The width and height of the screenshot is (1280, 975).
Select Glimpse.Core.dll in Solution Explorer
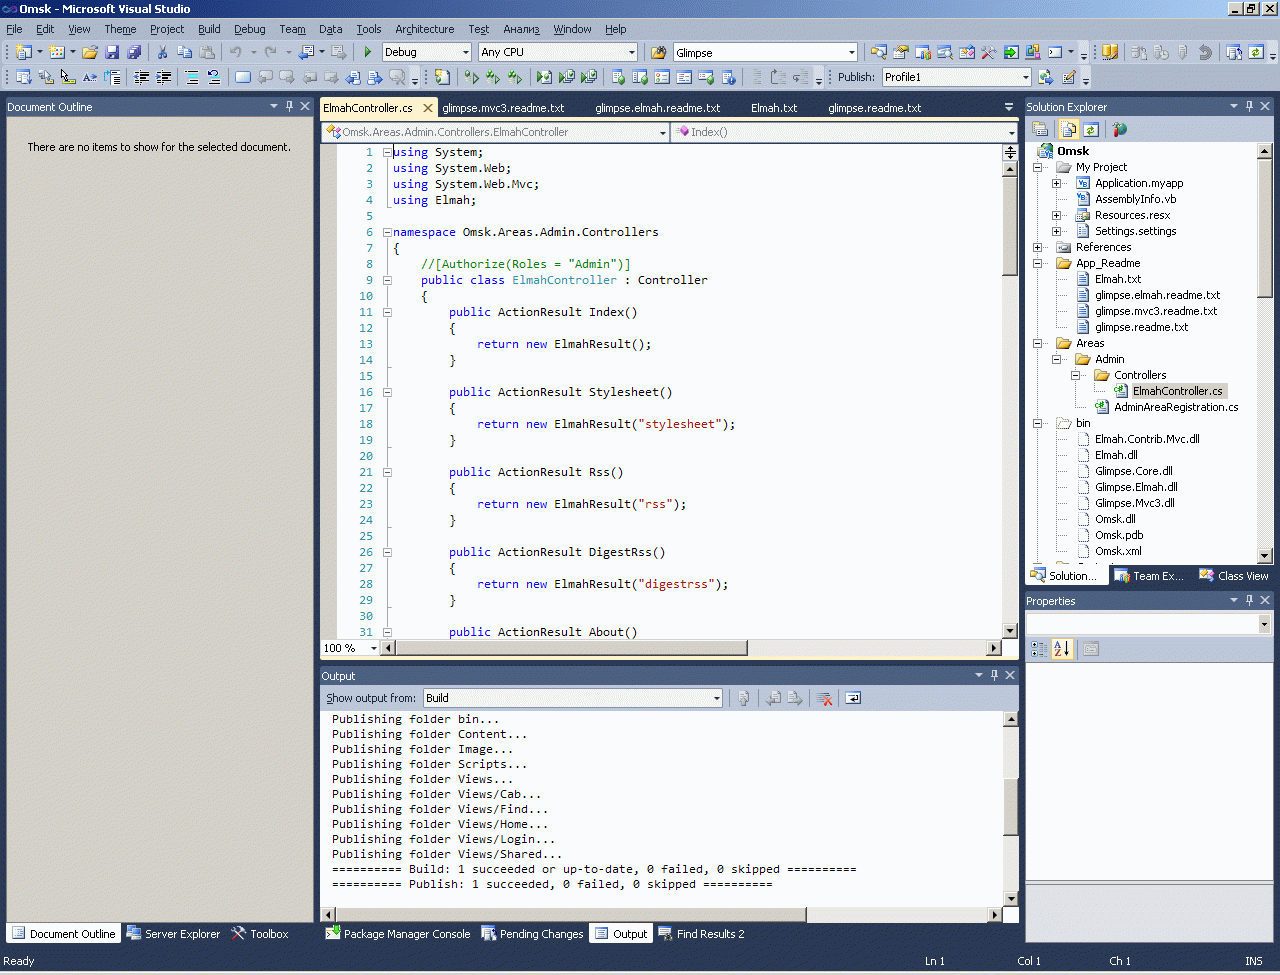[x=1133, y=471]
